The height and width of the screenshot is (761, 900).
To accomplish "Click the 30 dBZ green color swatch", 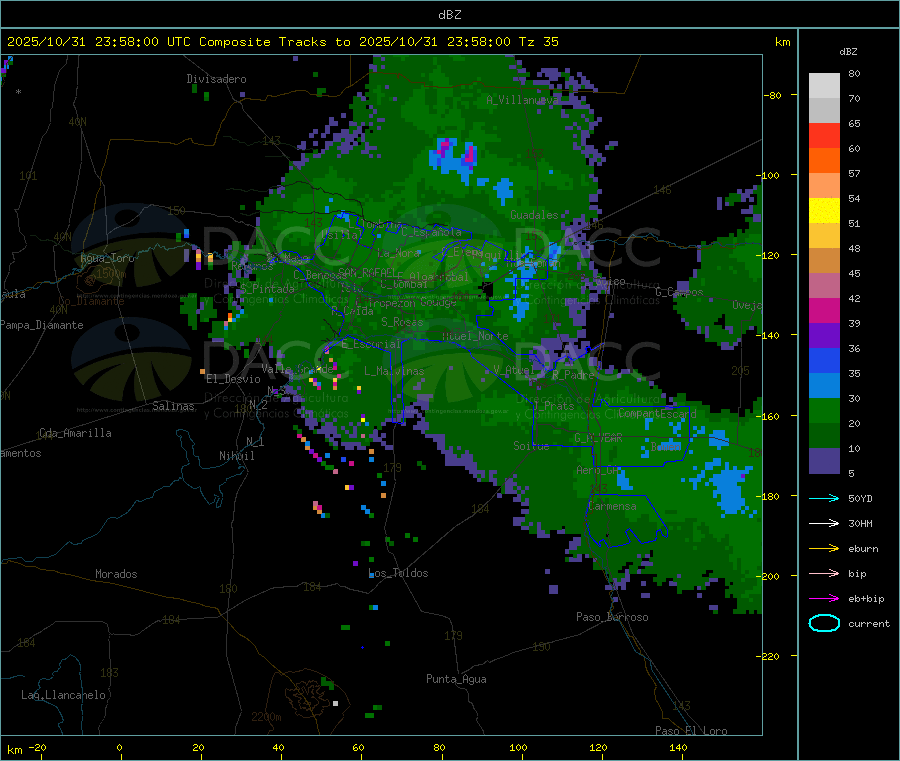I will [824, 411].
